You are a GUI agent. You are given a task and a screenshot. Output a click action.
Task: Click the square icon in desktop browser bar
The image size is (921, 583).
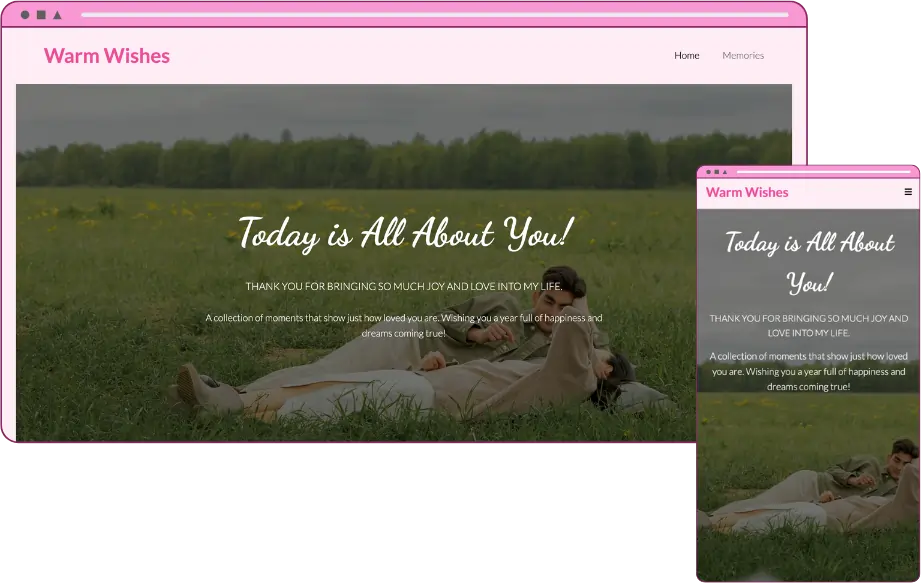[41, 15]
